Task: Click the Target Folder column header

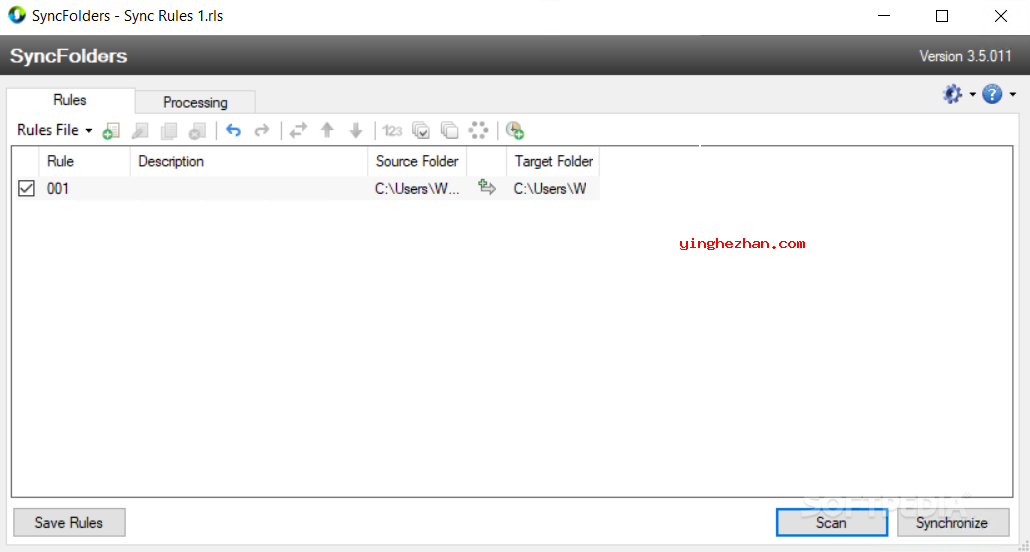Action: (x=553, y=161)
